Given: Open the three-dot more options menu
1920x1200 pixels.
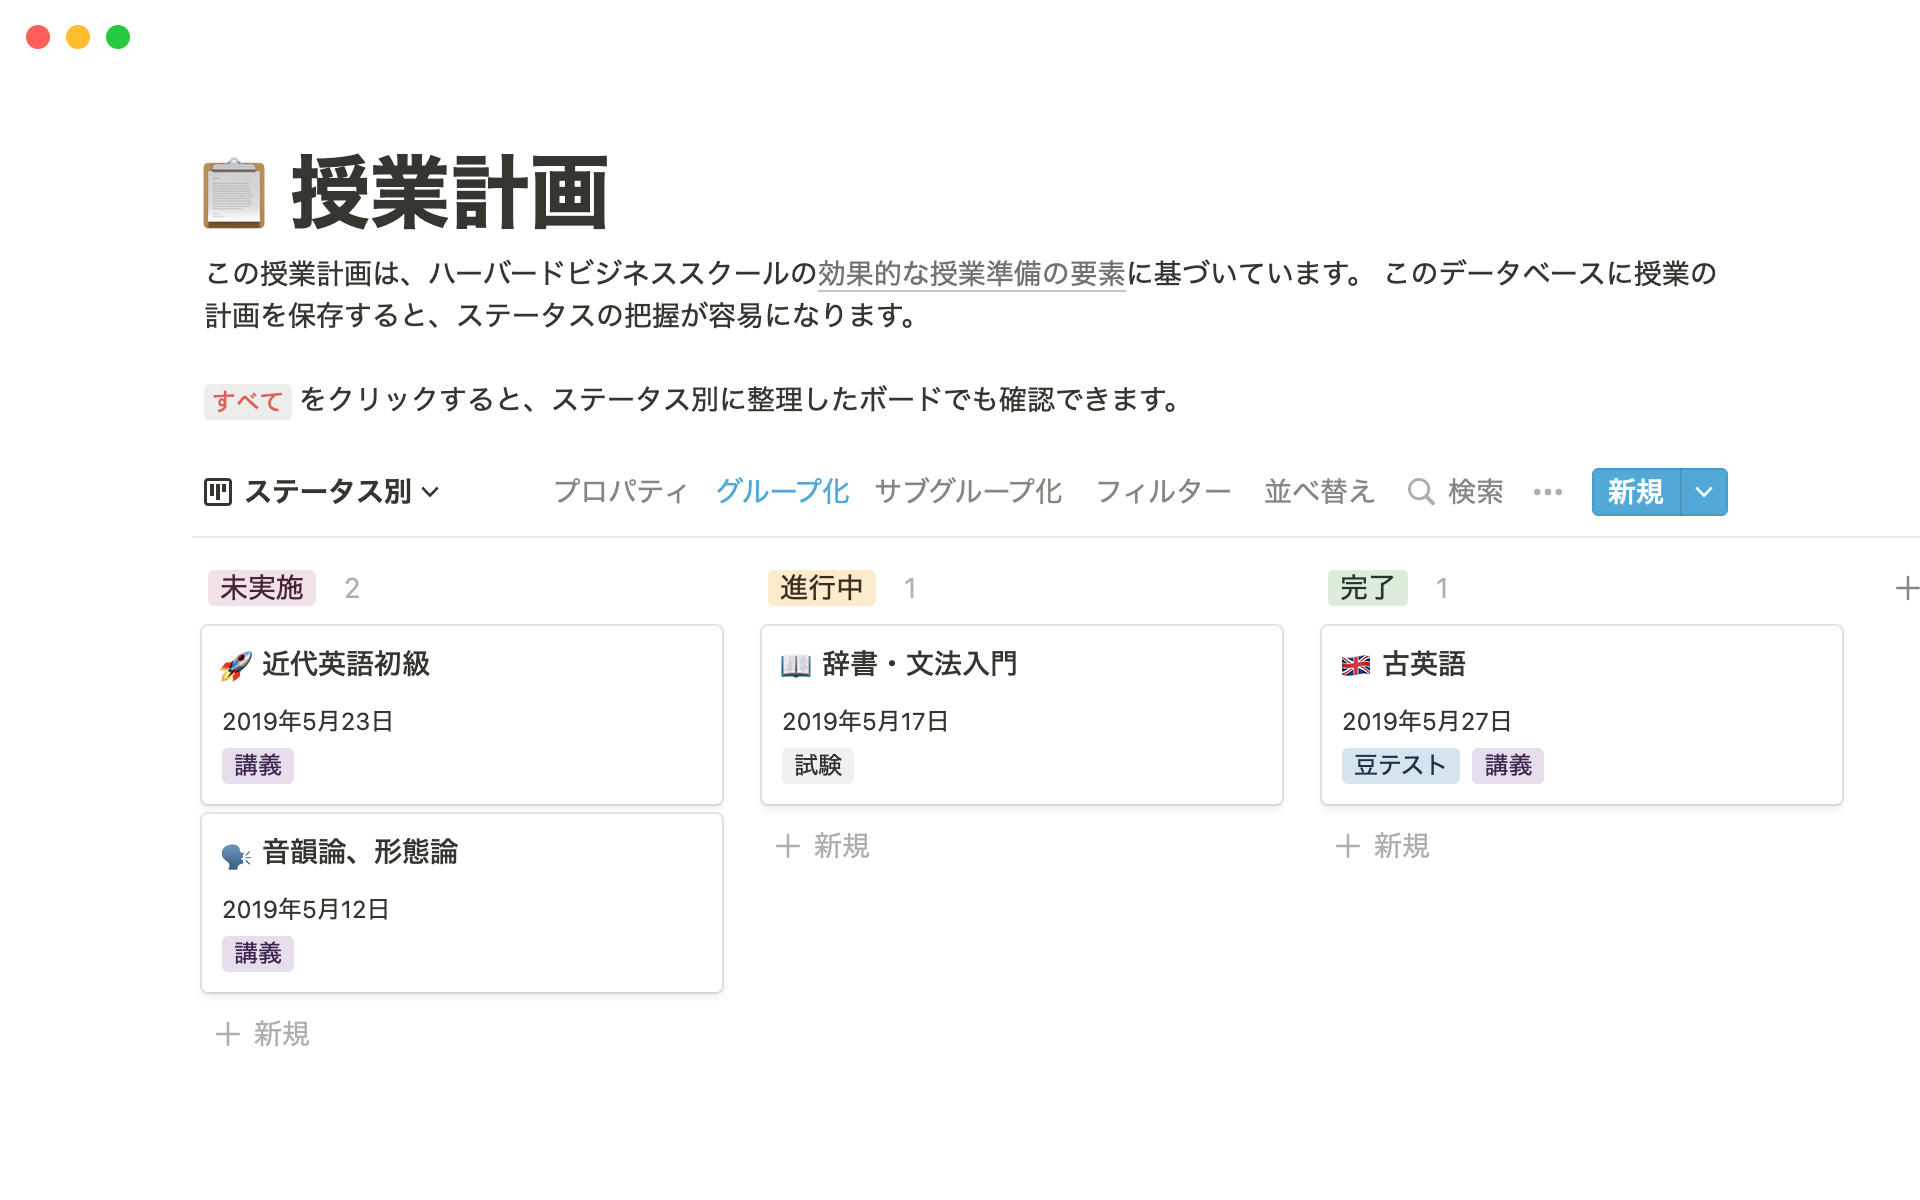Looking at the screenshot, I should [1547, 492].
